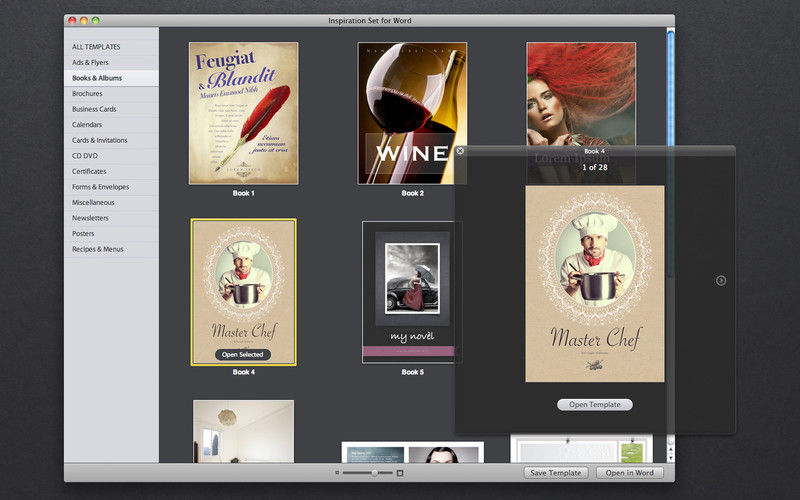Click the green zoom window button
Image resolution: width=800 pixels, height=500 pixels.
(95, 20)
